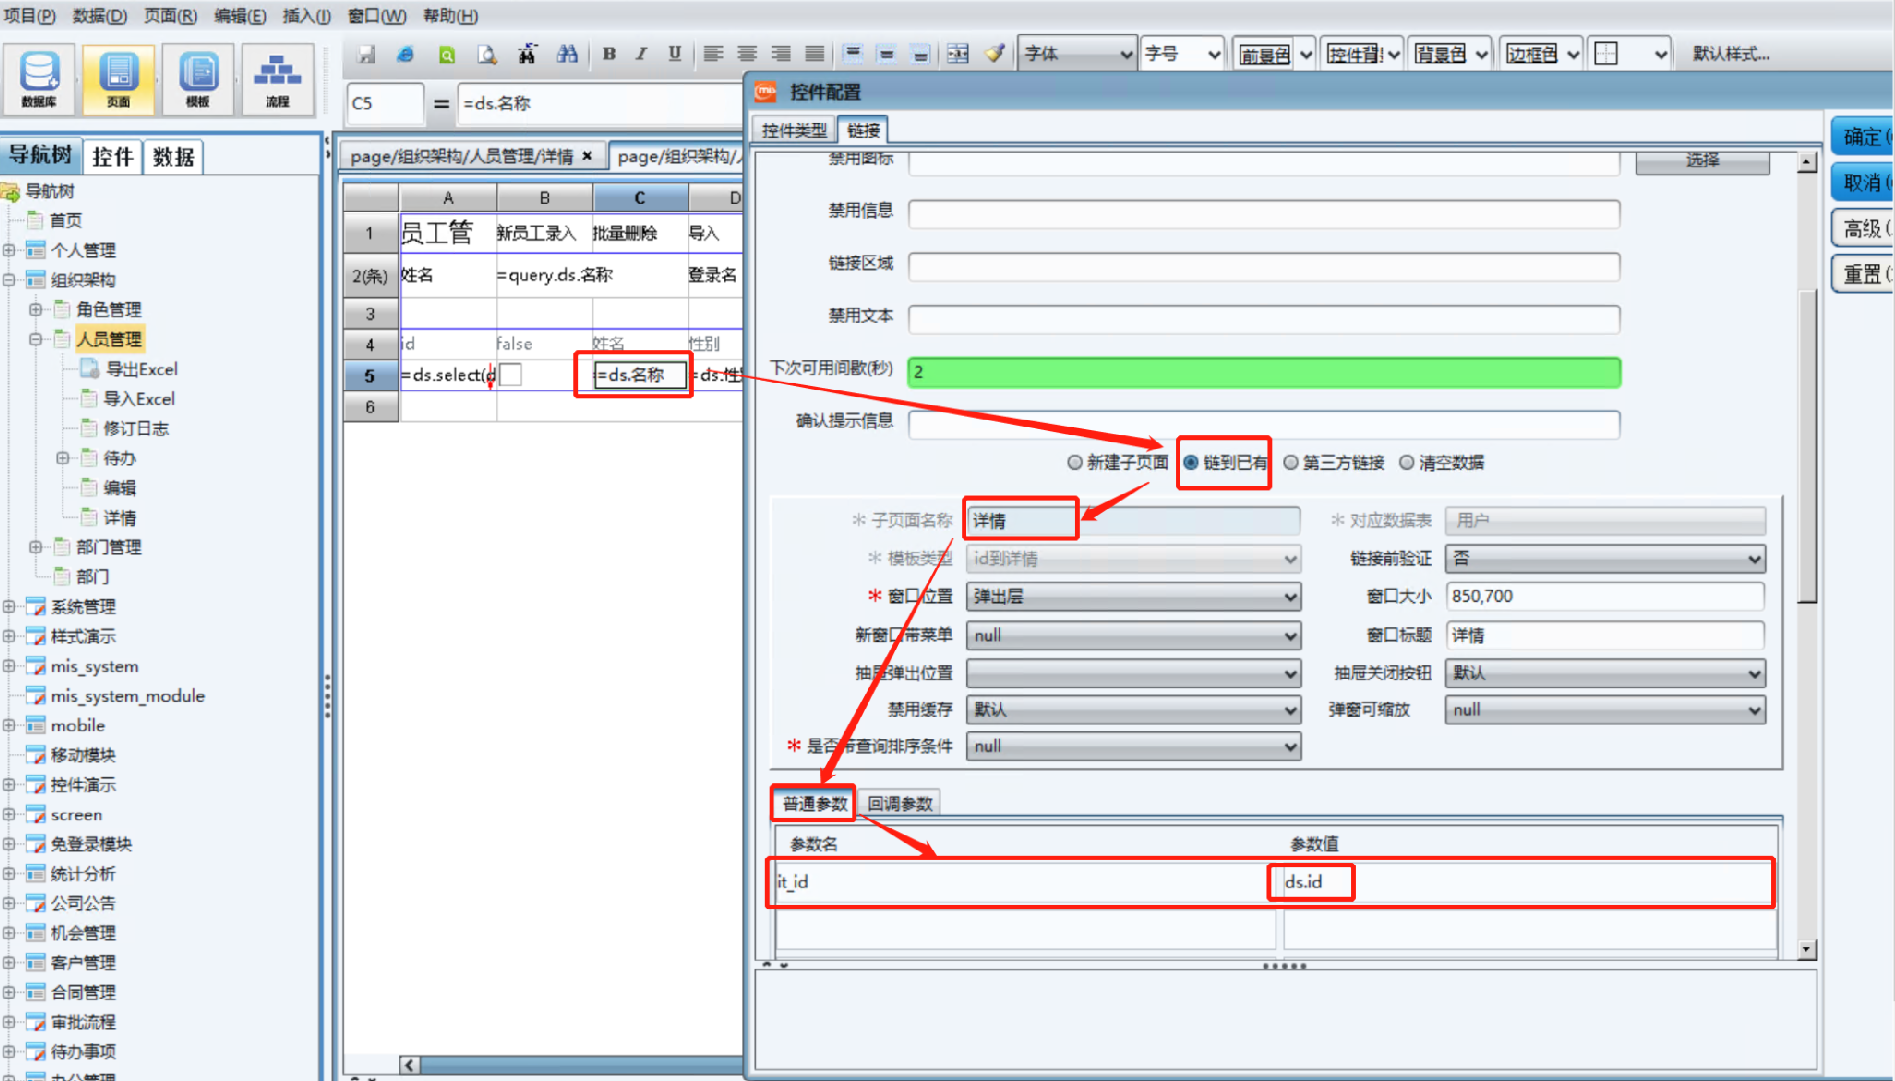Select the 新建子页面 radio button
The width and height of the screenshot is (1895, 1081).
click(x=1117, y=462)
